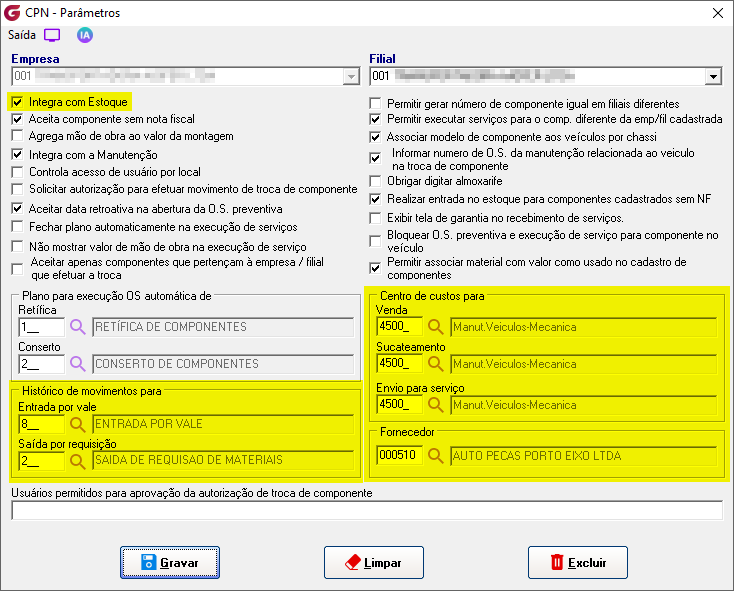Expand the Empresa dropdown
Image resolution: width=734 pixels, height=591 pixels.
coord(351,76)
